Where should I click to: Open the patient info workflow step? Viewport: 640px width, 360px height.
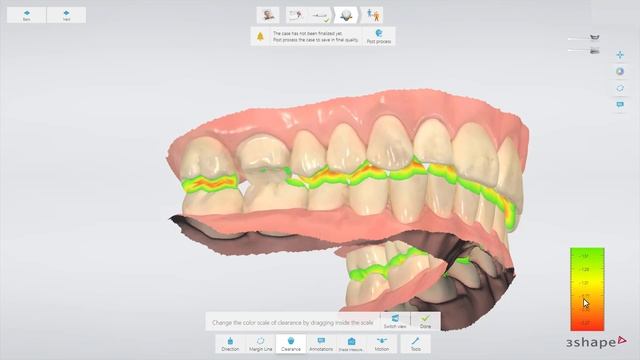pos(268,15)
